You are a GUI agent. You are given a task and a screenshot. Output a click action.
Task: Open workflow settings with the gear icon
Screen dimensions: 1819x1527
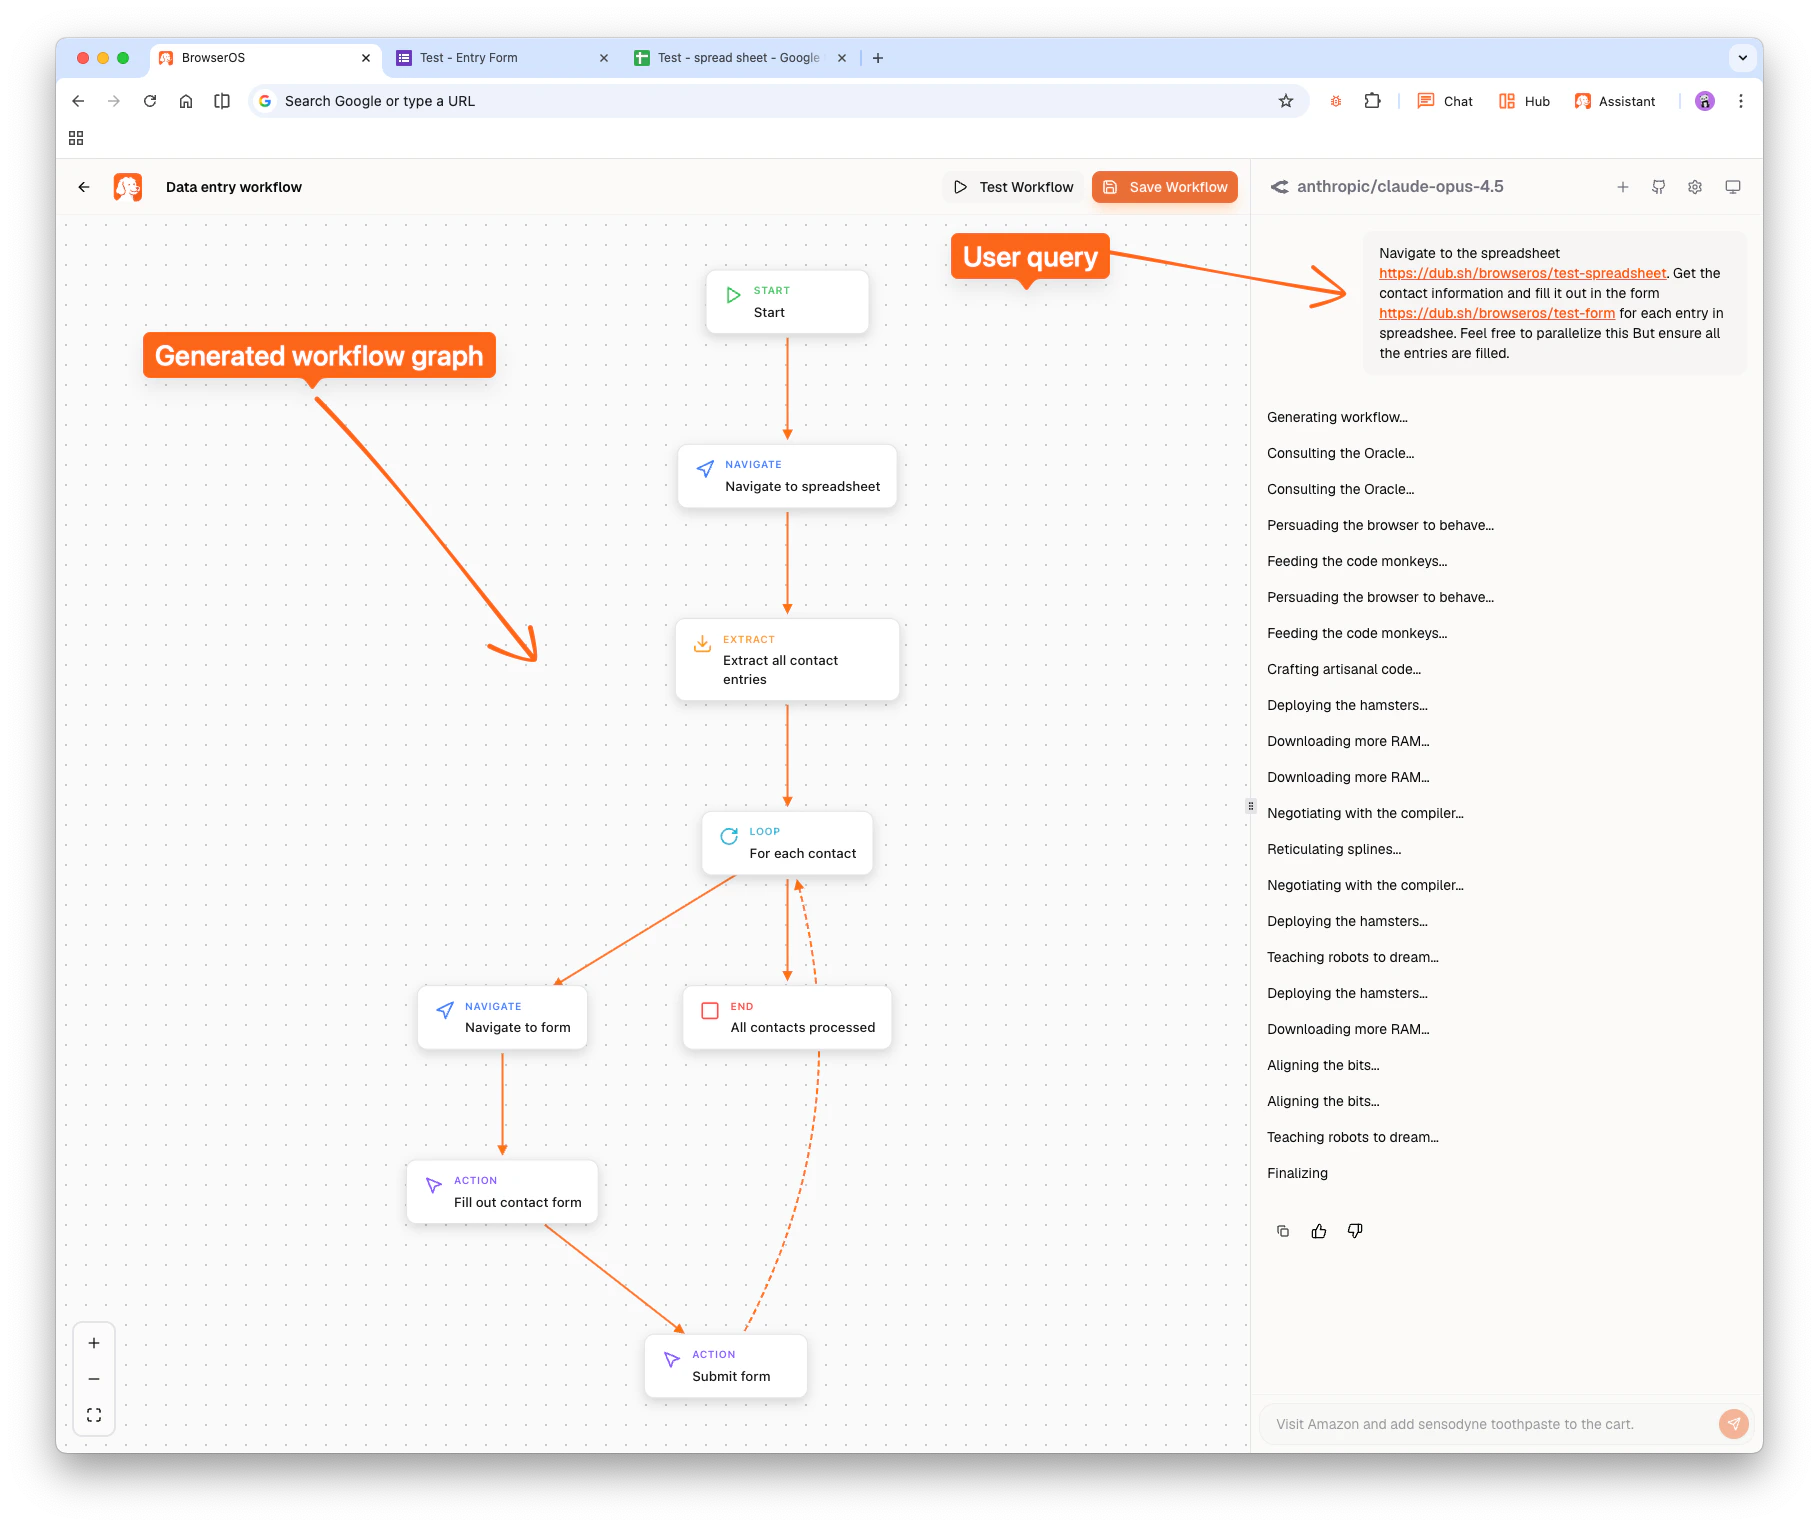coord(1694,186)
